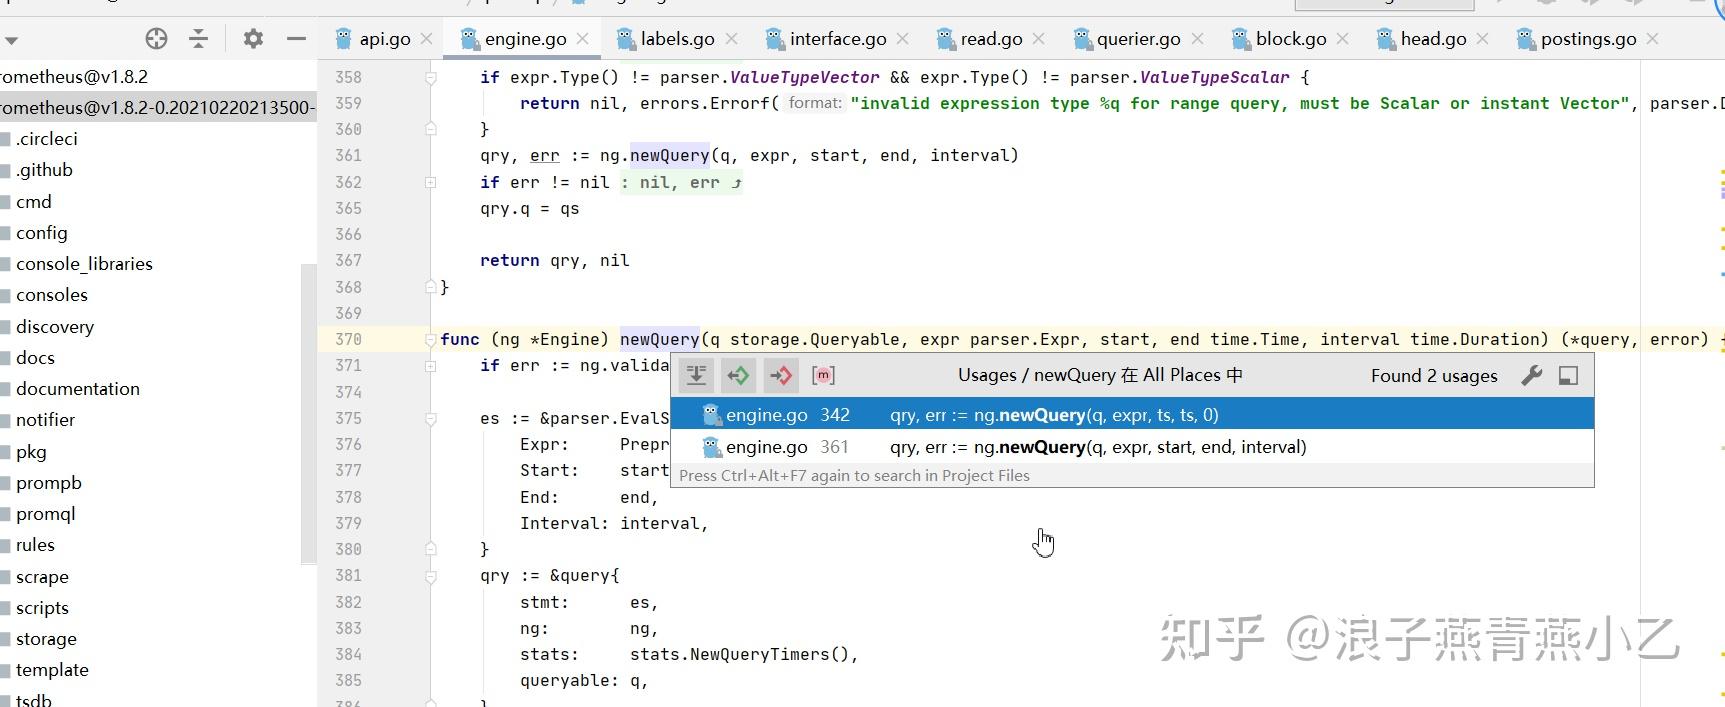
Task: Click fold end marker at line 368
Action: click(x=430, y=287)
